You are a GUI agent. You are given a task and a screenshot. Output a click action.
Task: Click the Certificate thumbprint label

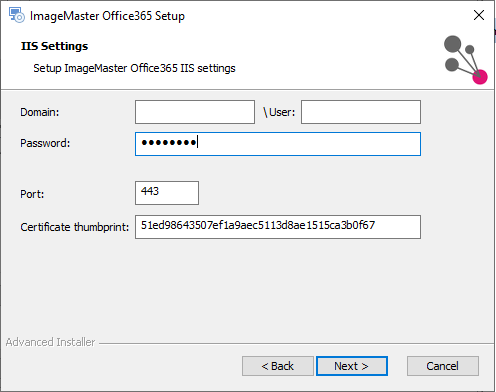pyautogui.click(x=75, y=227)
